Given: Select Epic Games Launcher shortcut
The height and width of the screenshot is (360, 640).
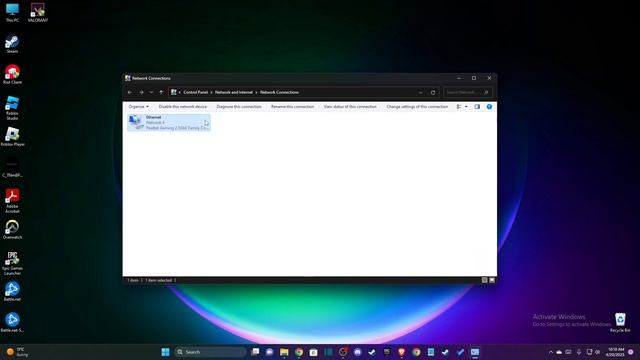Looking at the screenshot, I should [12, 263].
